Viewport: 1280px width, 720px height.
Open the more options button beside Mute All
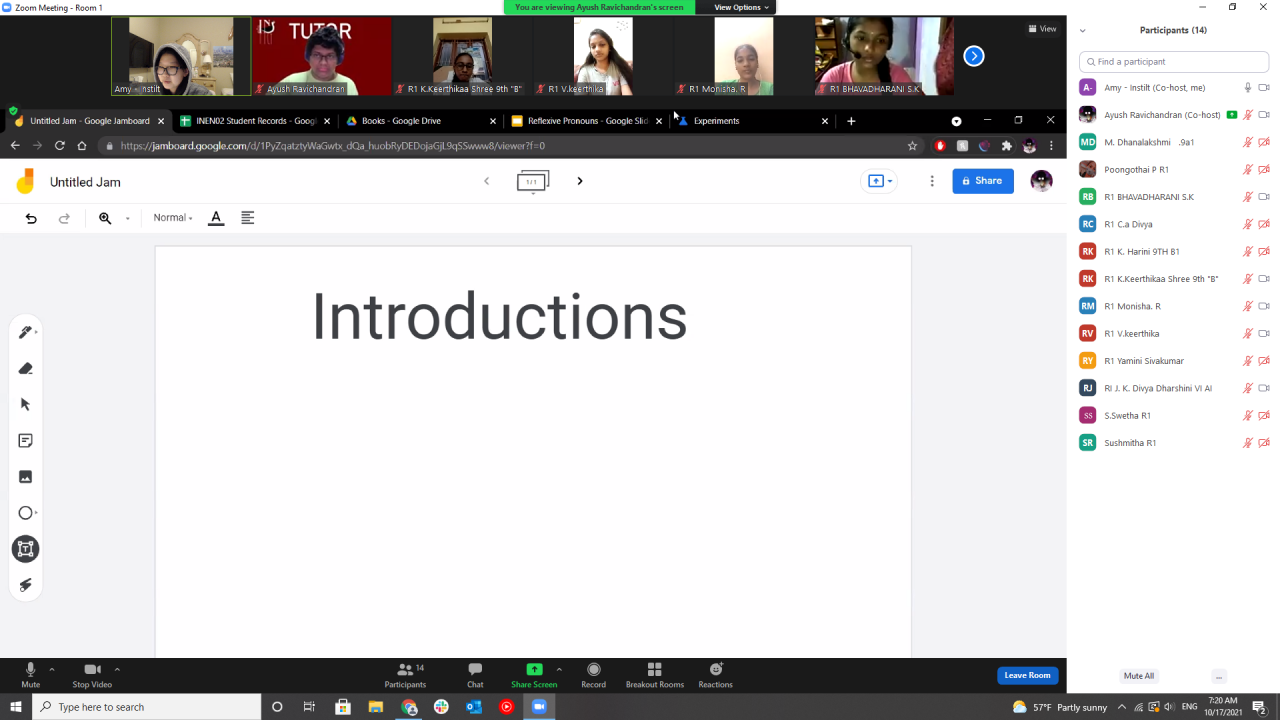[1218, 676]
